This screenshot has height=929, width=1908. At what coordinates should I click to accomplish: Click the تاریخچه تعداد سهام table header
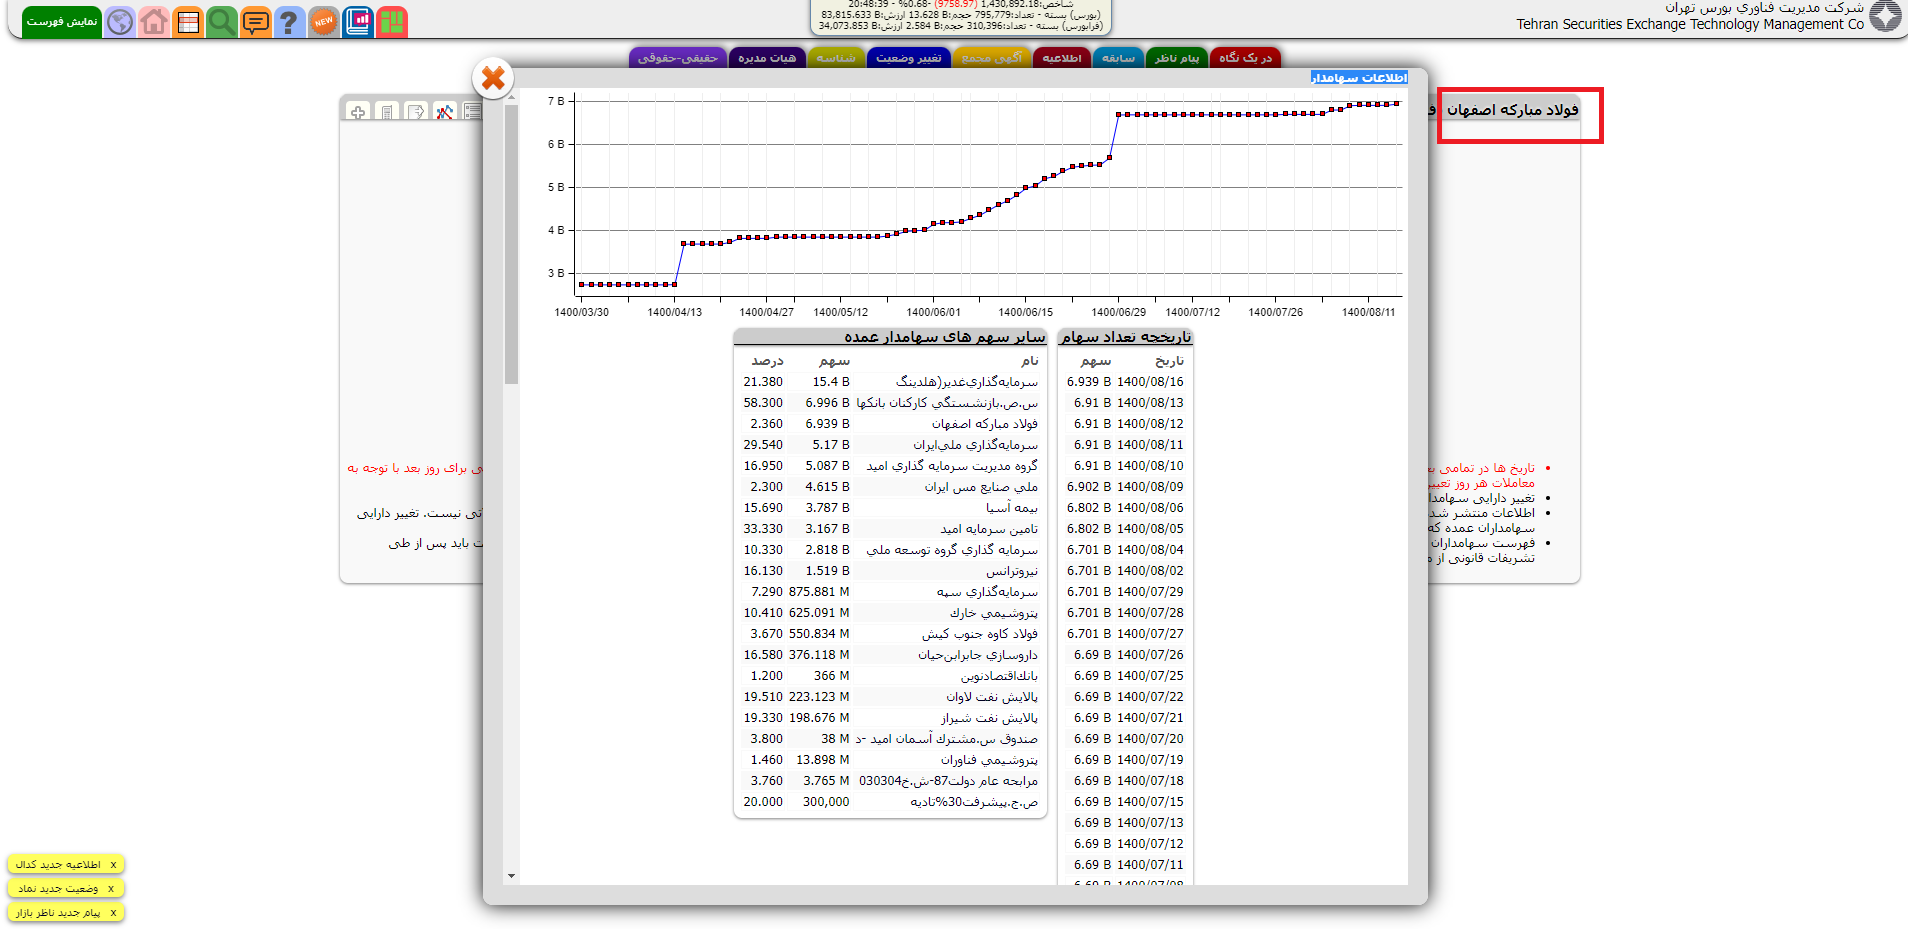pos(1126,337)
